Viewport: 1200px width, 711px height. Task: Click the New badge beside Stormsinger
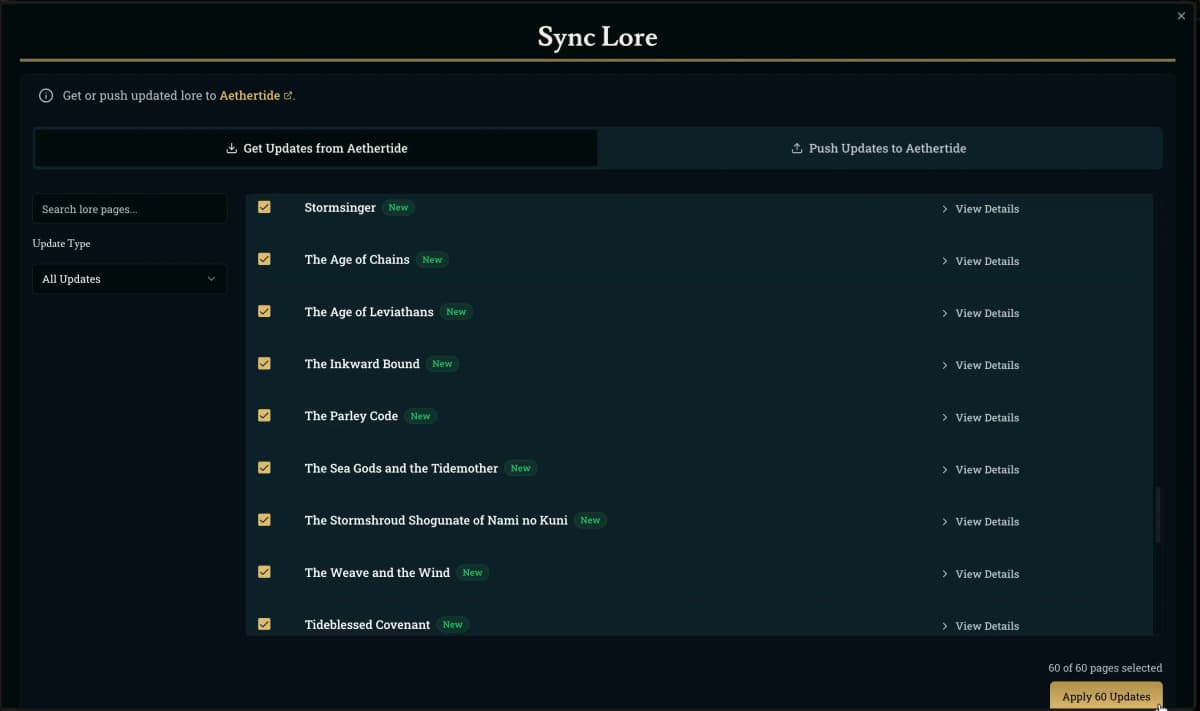click(398, 208)
